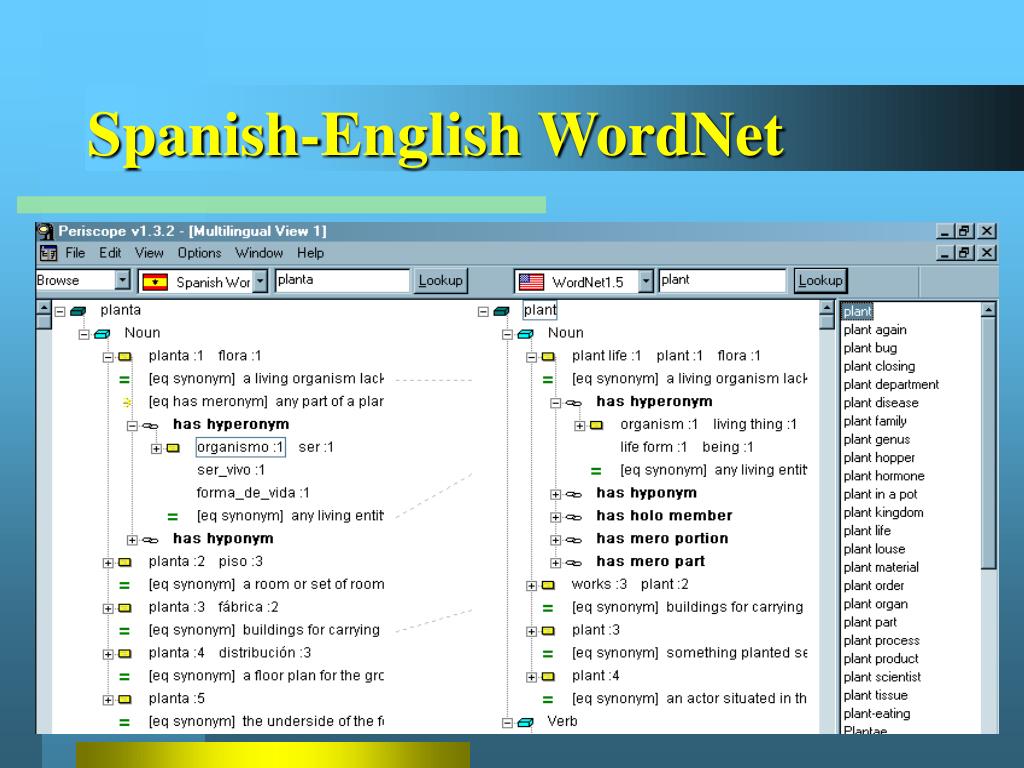Click the up arrow of the Spanish tree scrollbar
The height and width of the screenshot is (768, 1024).
click(43, 308)
